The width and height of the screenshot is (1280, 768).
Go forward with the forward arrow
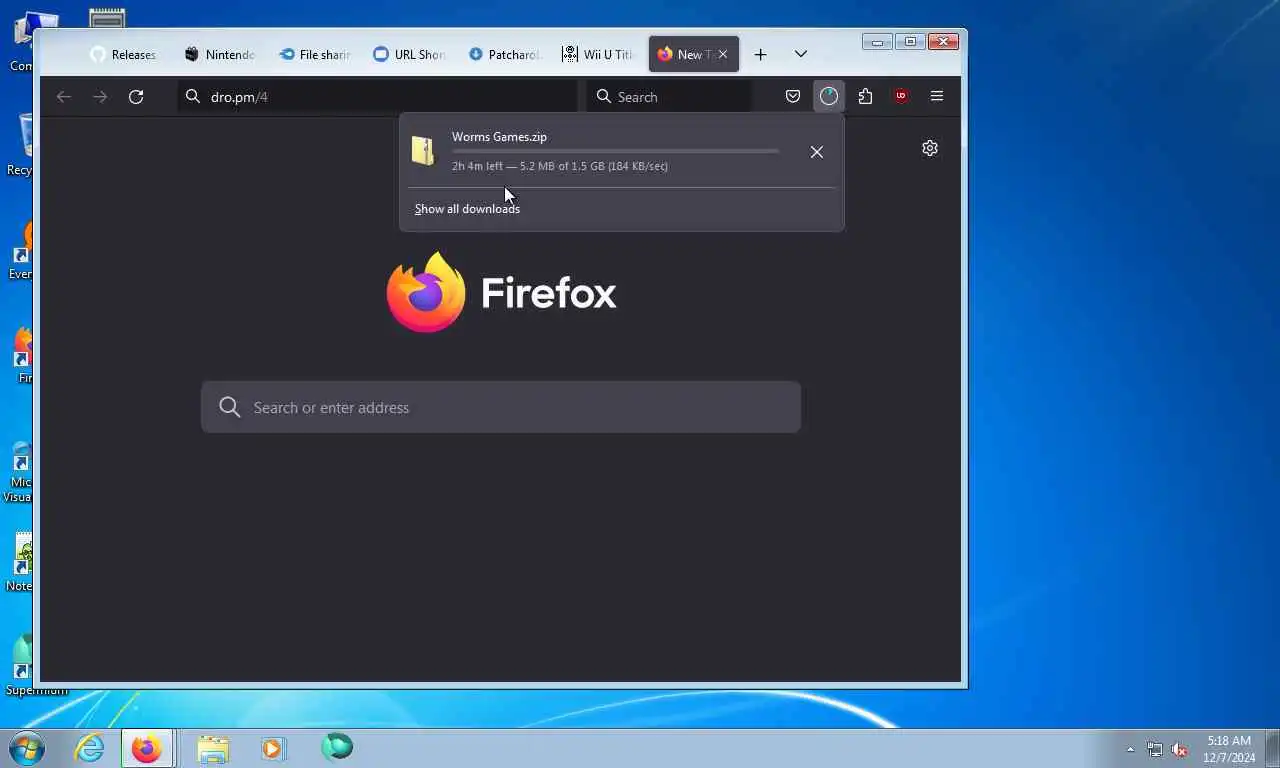point(100,97)
